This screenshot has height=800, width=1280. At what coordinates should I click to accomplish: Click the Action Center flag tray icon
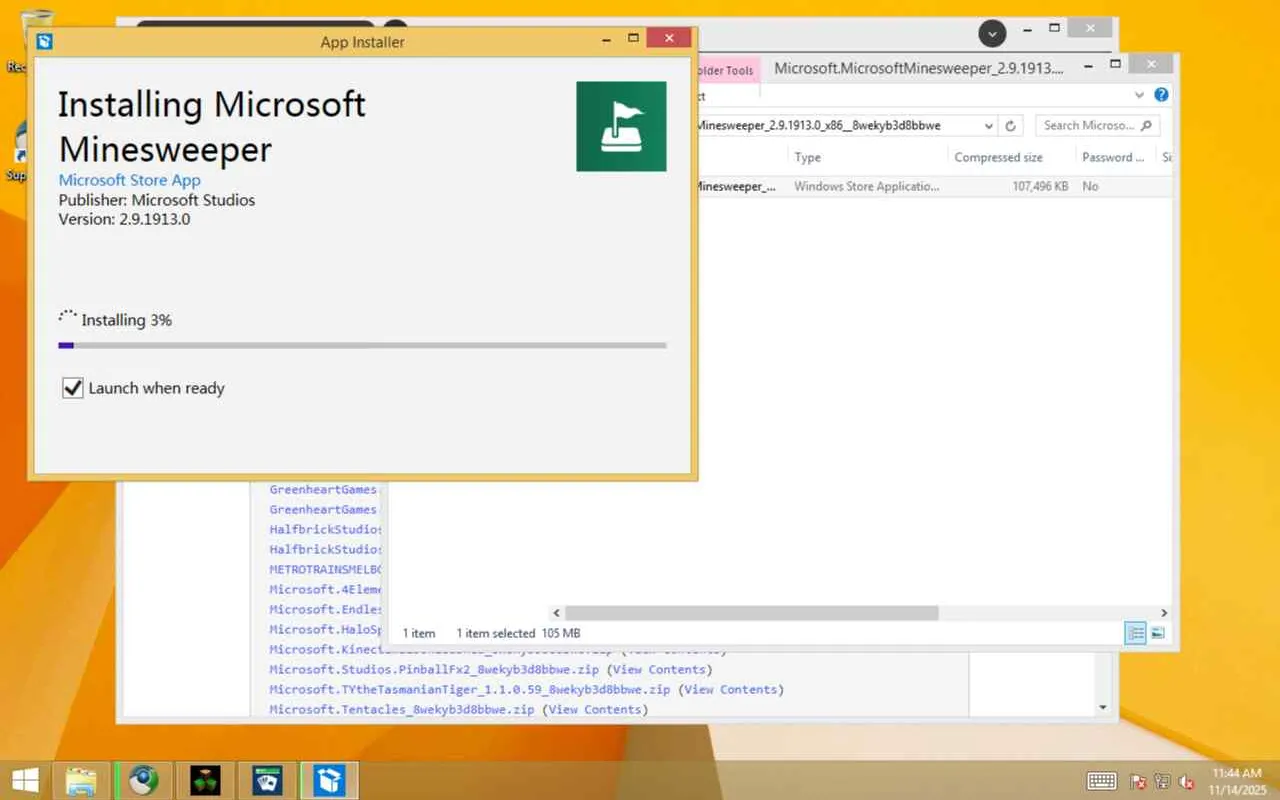[x=1138, y=781]
